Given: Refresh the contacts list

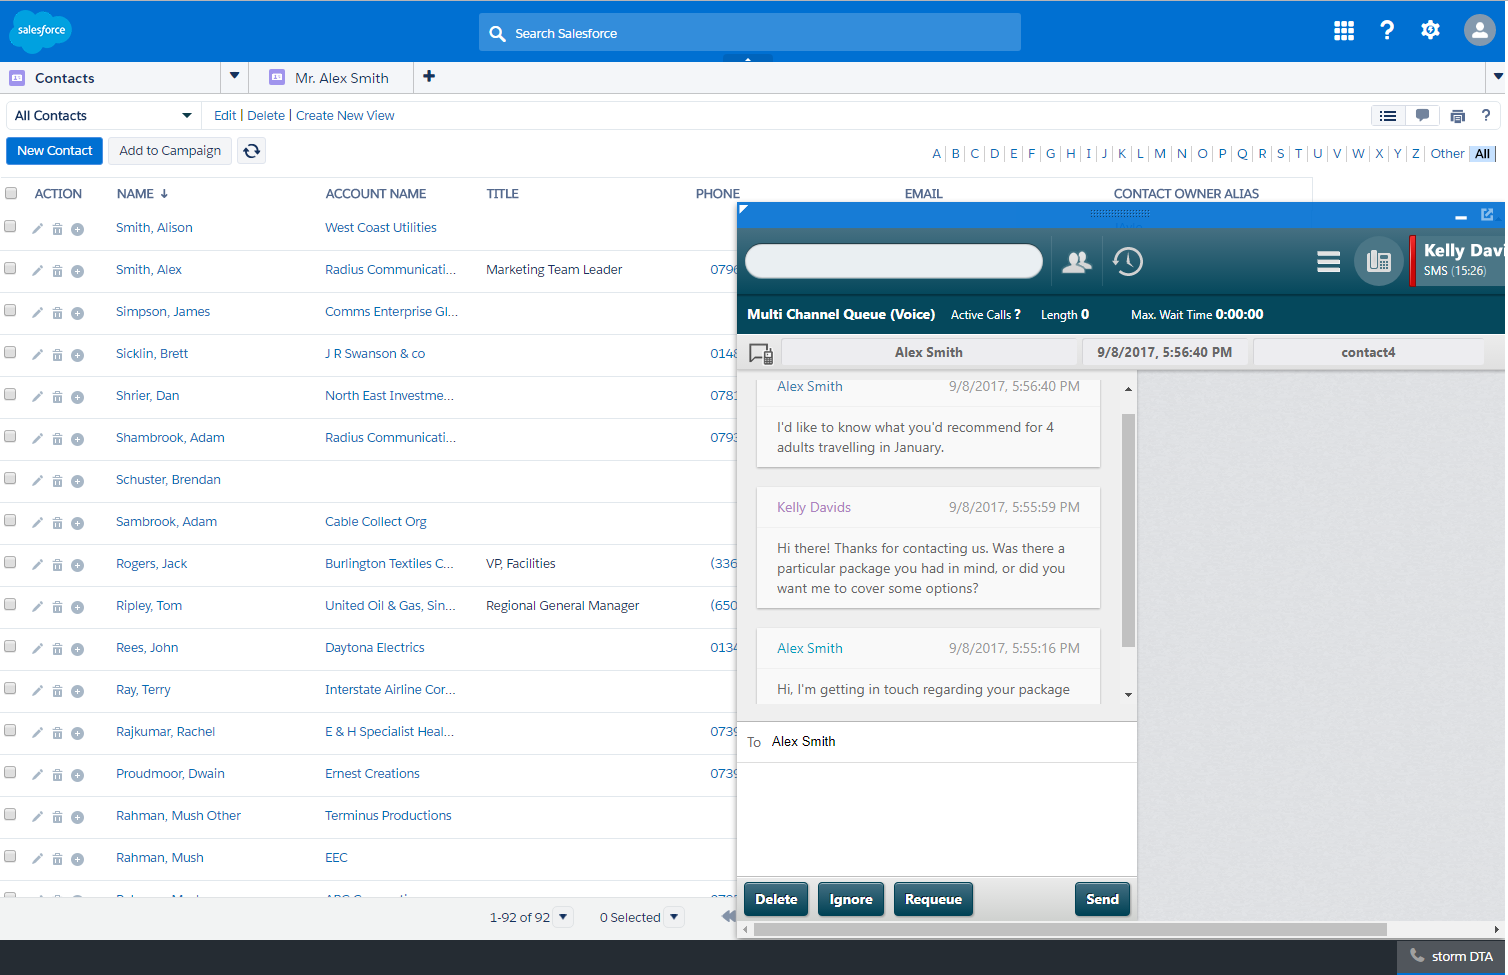Looking at the screenshot, I should [x=252, y=151].
